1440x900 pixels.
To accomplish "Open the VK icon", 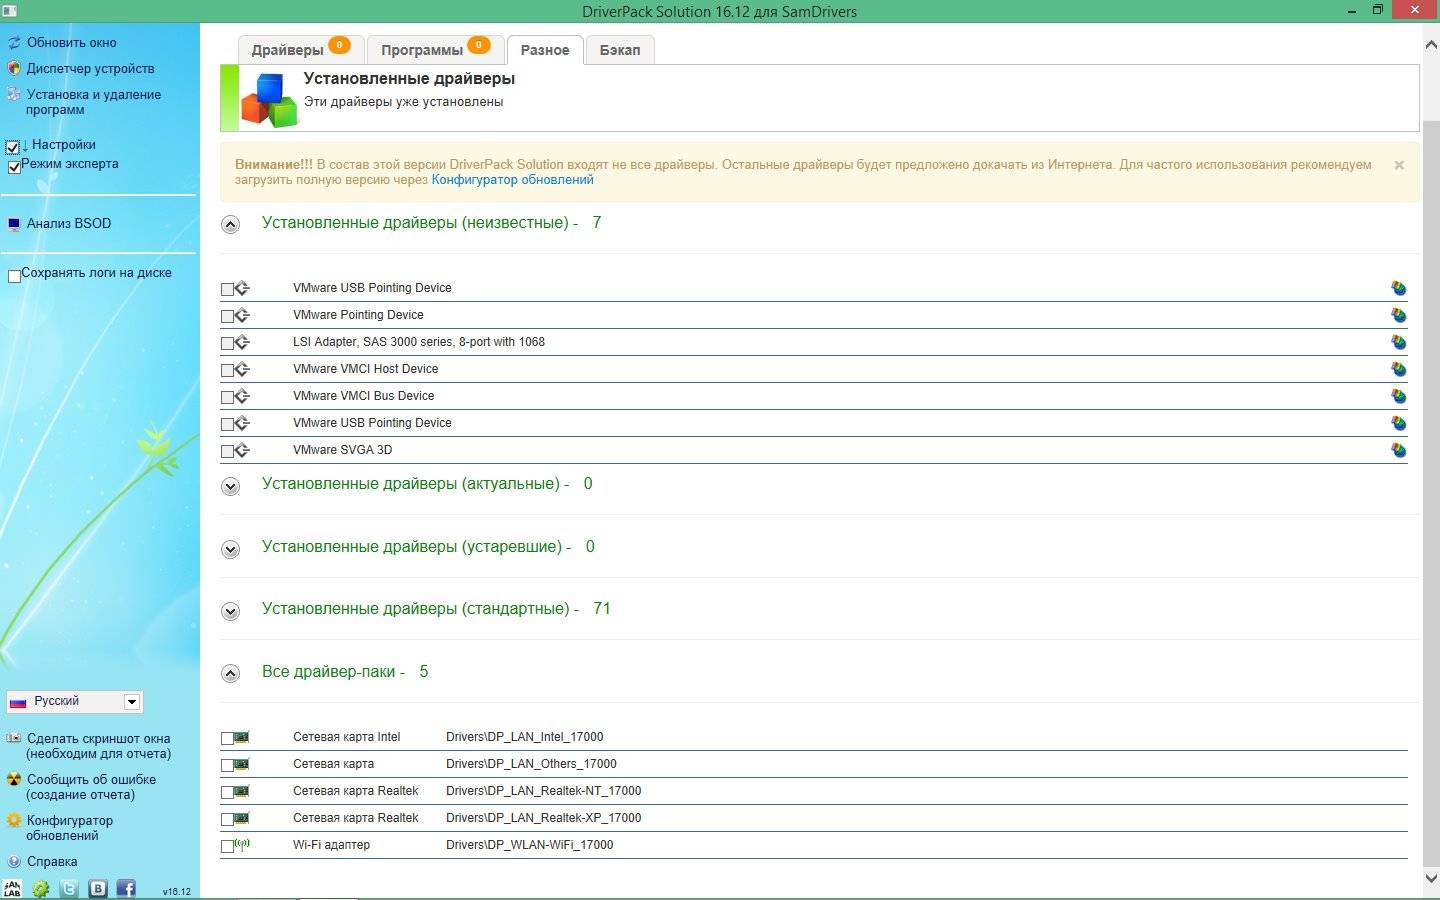I will click(x=97, y=888).
